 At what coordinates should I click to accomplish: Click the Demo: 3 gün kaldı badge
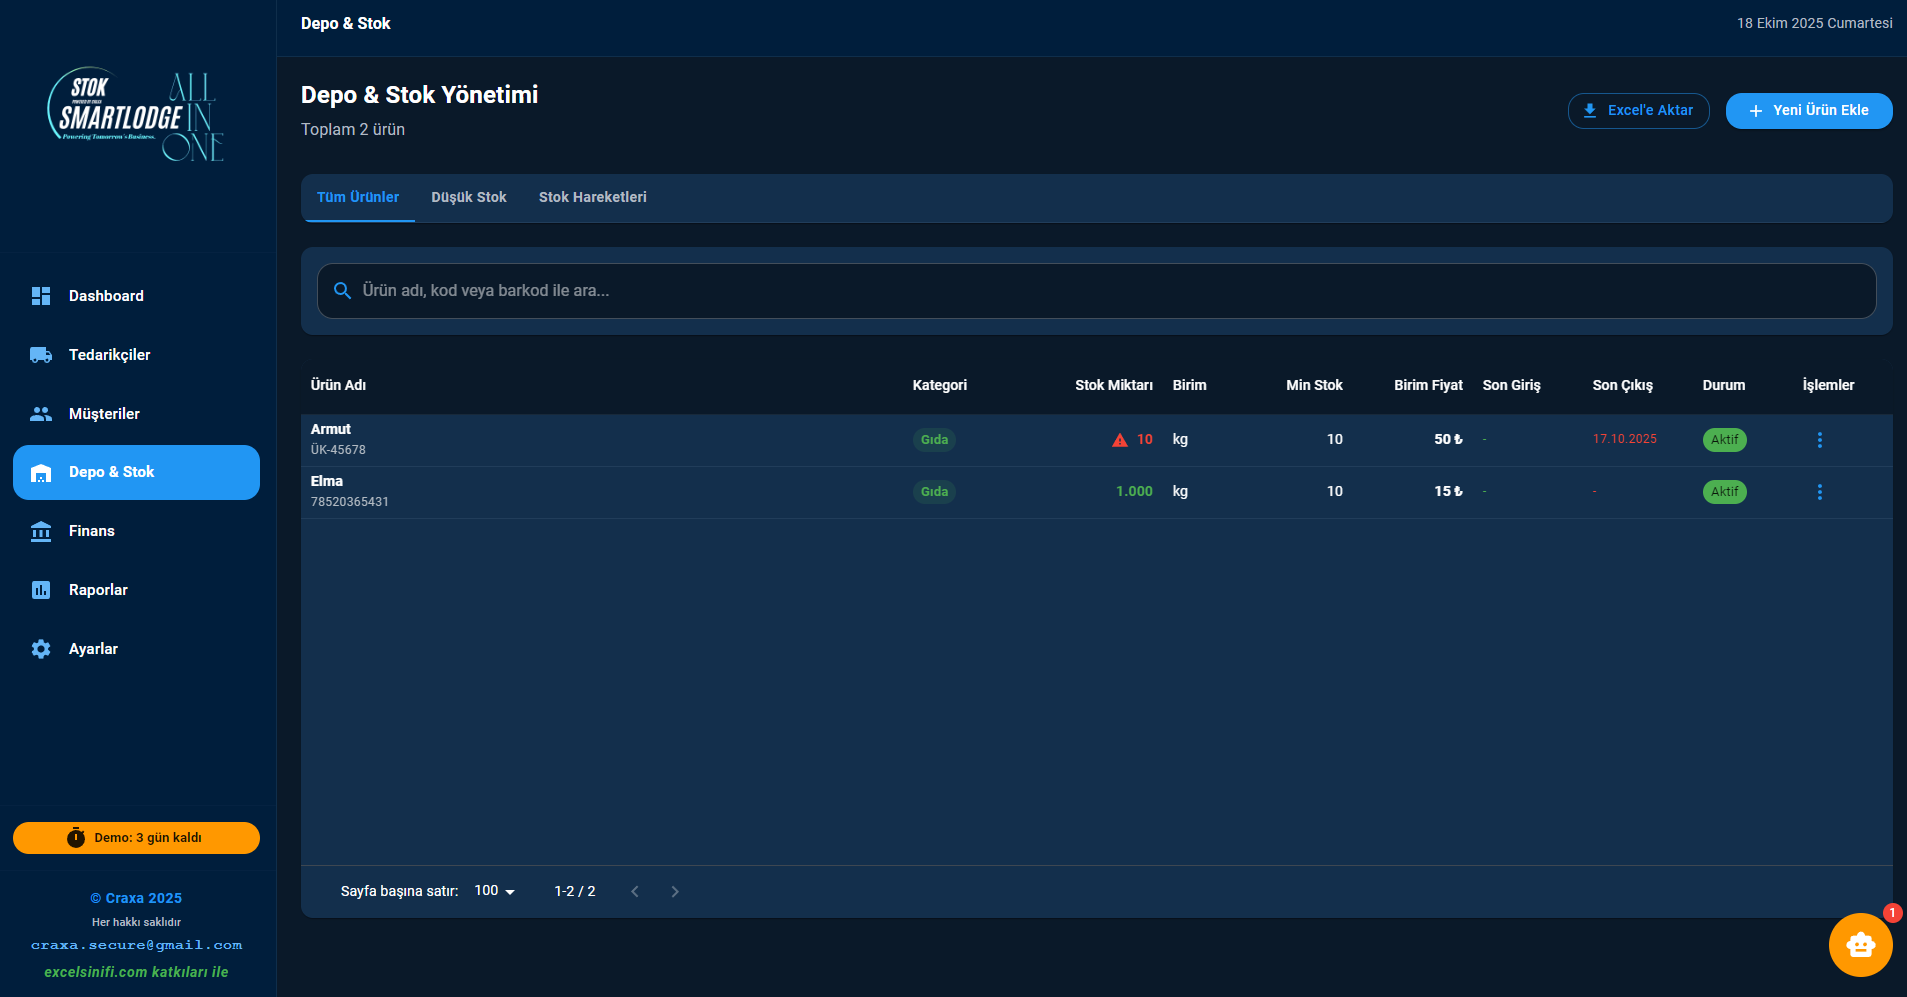136,838
